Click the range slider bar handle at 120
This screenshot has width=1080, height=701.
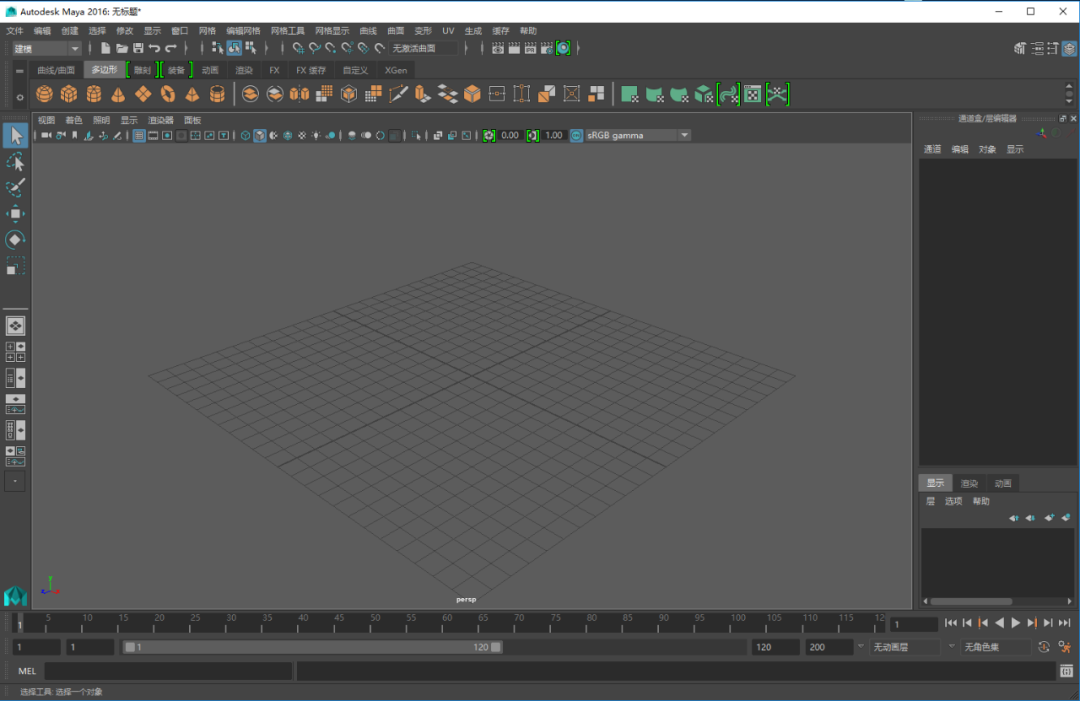tap(496, 647)
